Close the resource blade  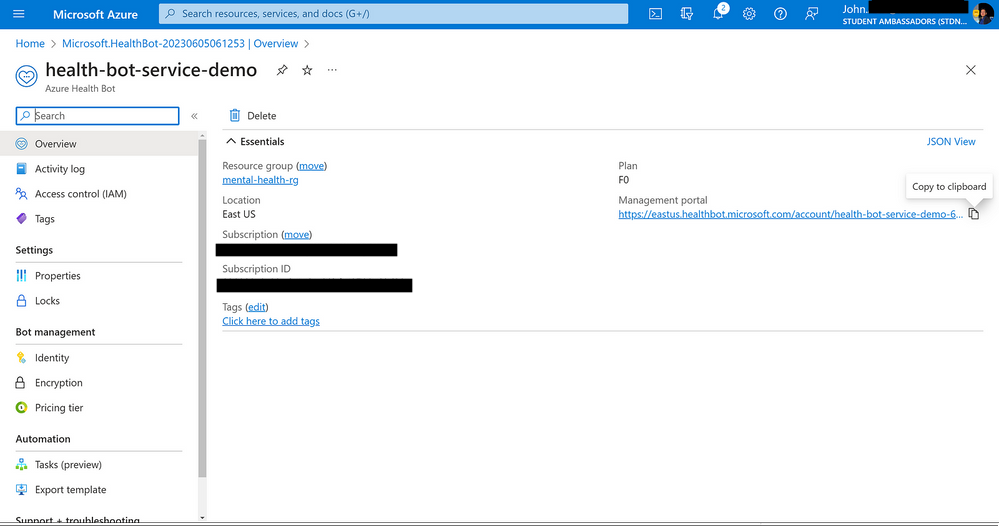coord(970,70)
